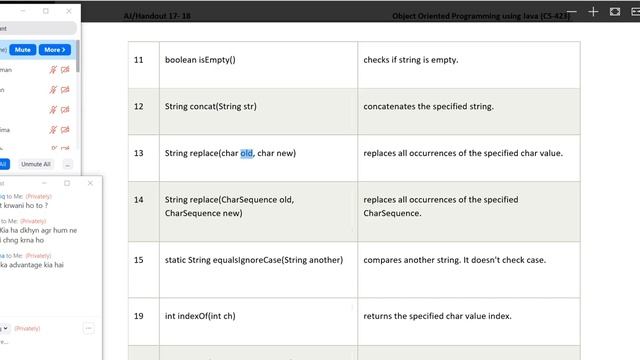Click camera-off icon in the 'ima' row

(65, 130)
